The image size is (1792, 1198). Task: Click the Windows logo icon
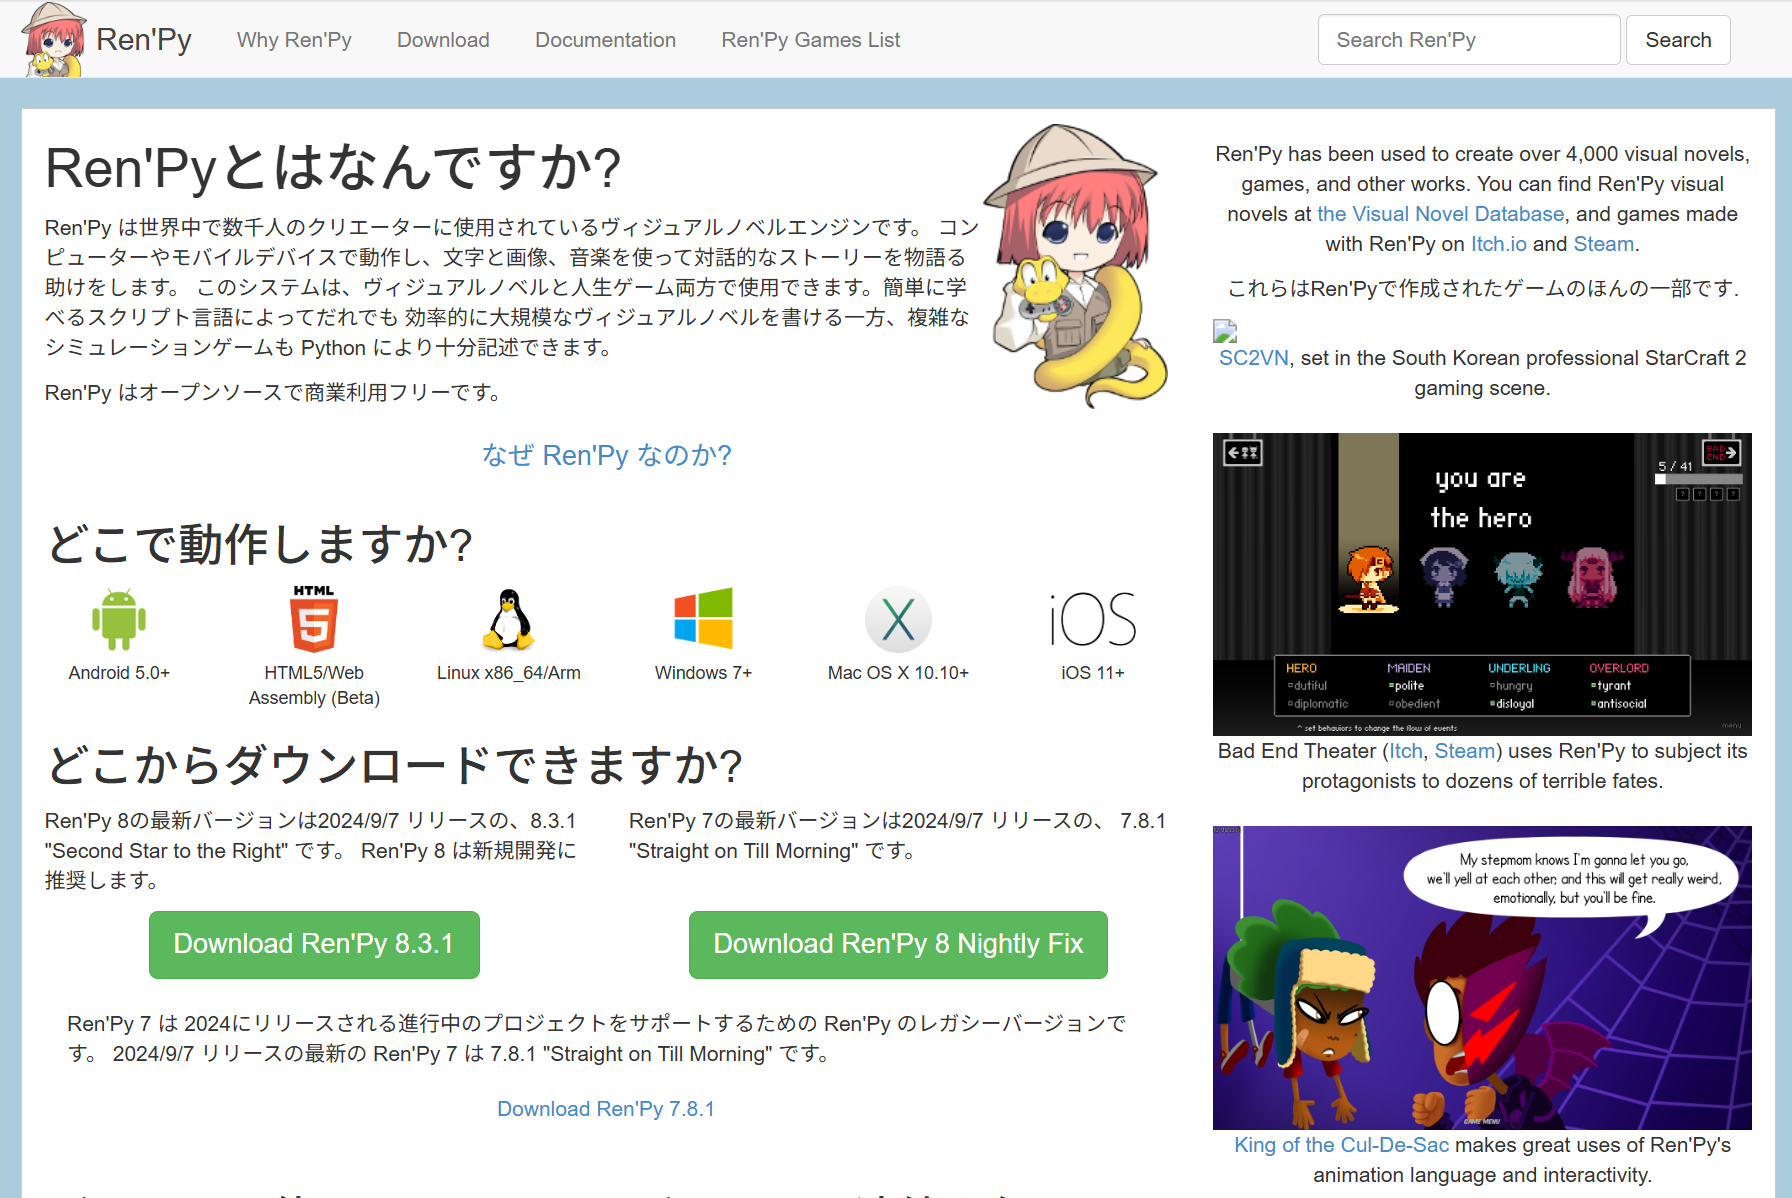[703, 619]
